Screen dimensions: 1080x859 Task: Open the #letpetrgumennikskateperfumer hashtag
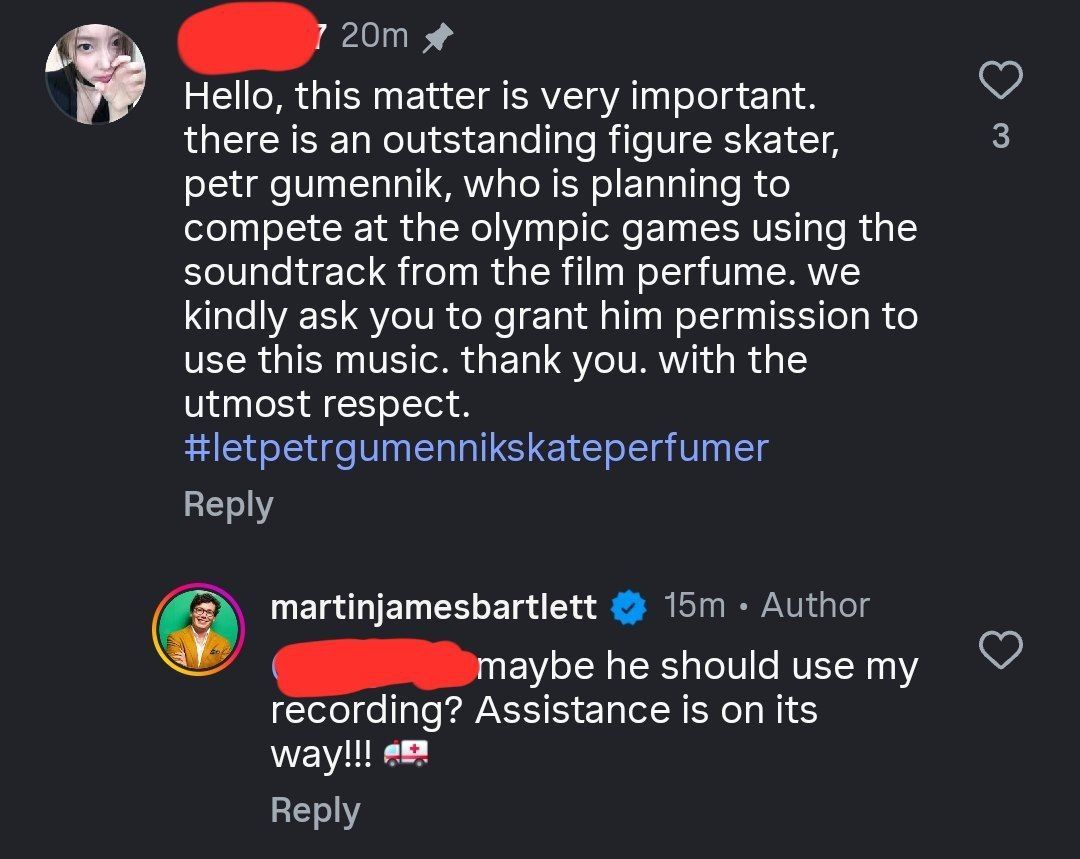[476, 447]
